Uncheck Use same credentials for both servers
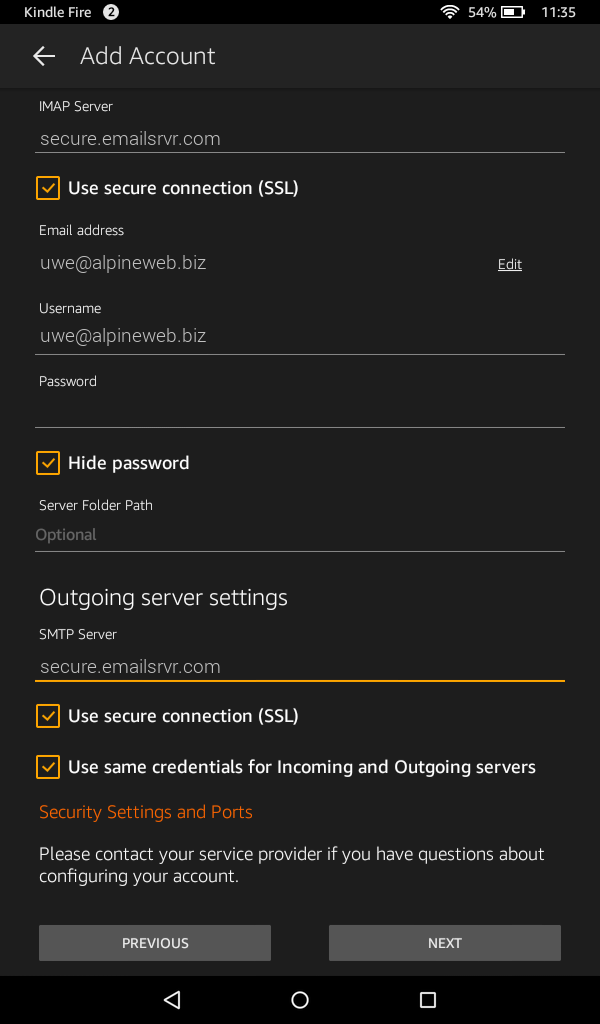The image size is (600, 1024). coord(48,767)
